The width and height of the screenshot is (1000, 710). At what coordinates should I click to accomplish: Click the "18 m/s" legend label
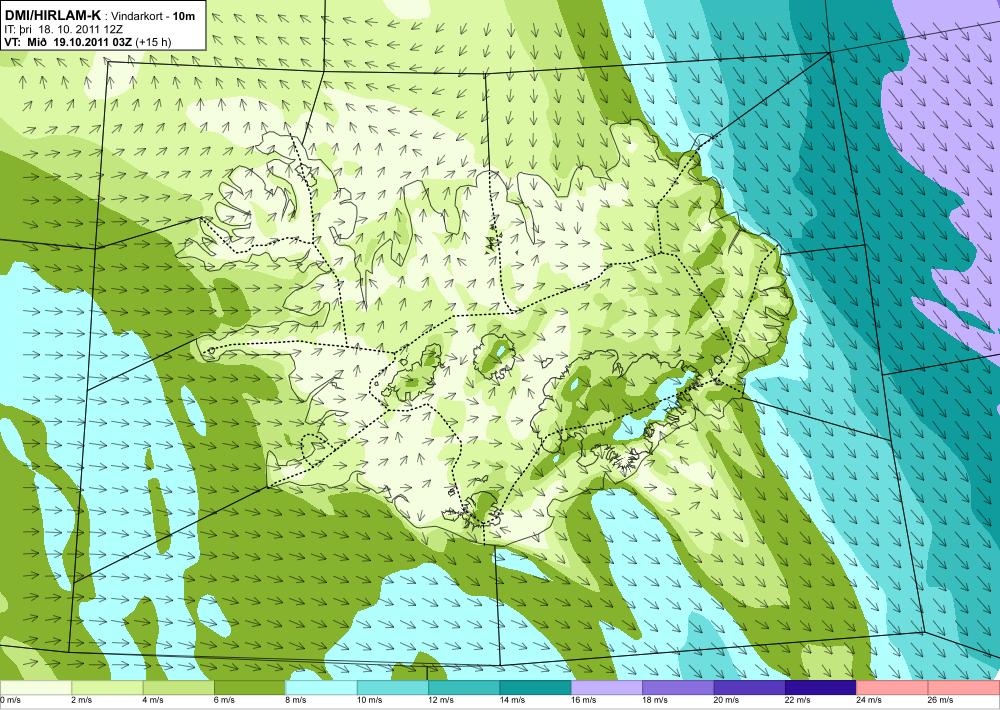click(x=655, y=700)
